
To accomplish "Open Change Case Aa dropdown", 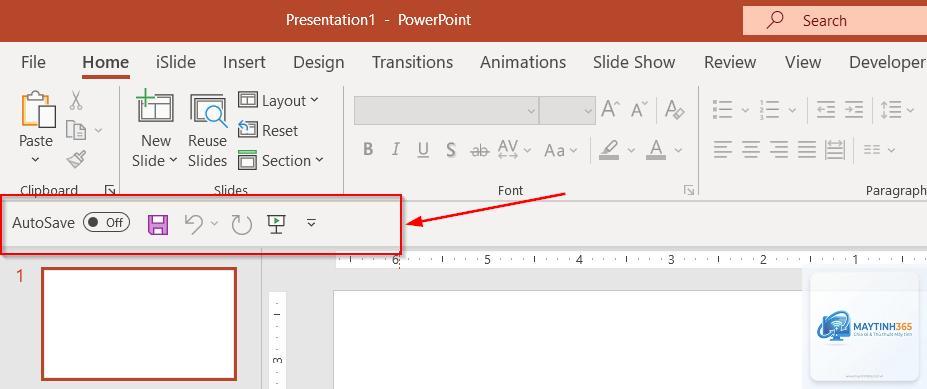I will 560,150.
